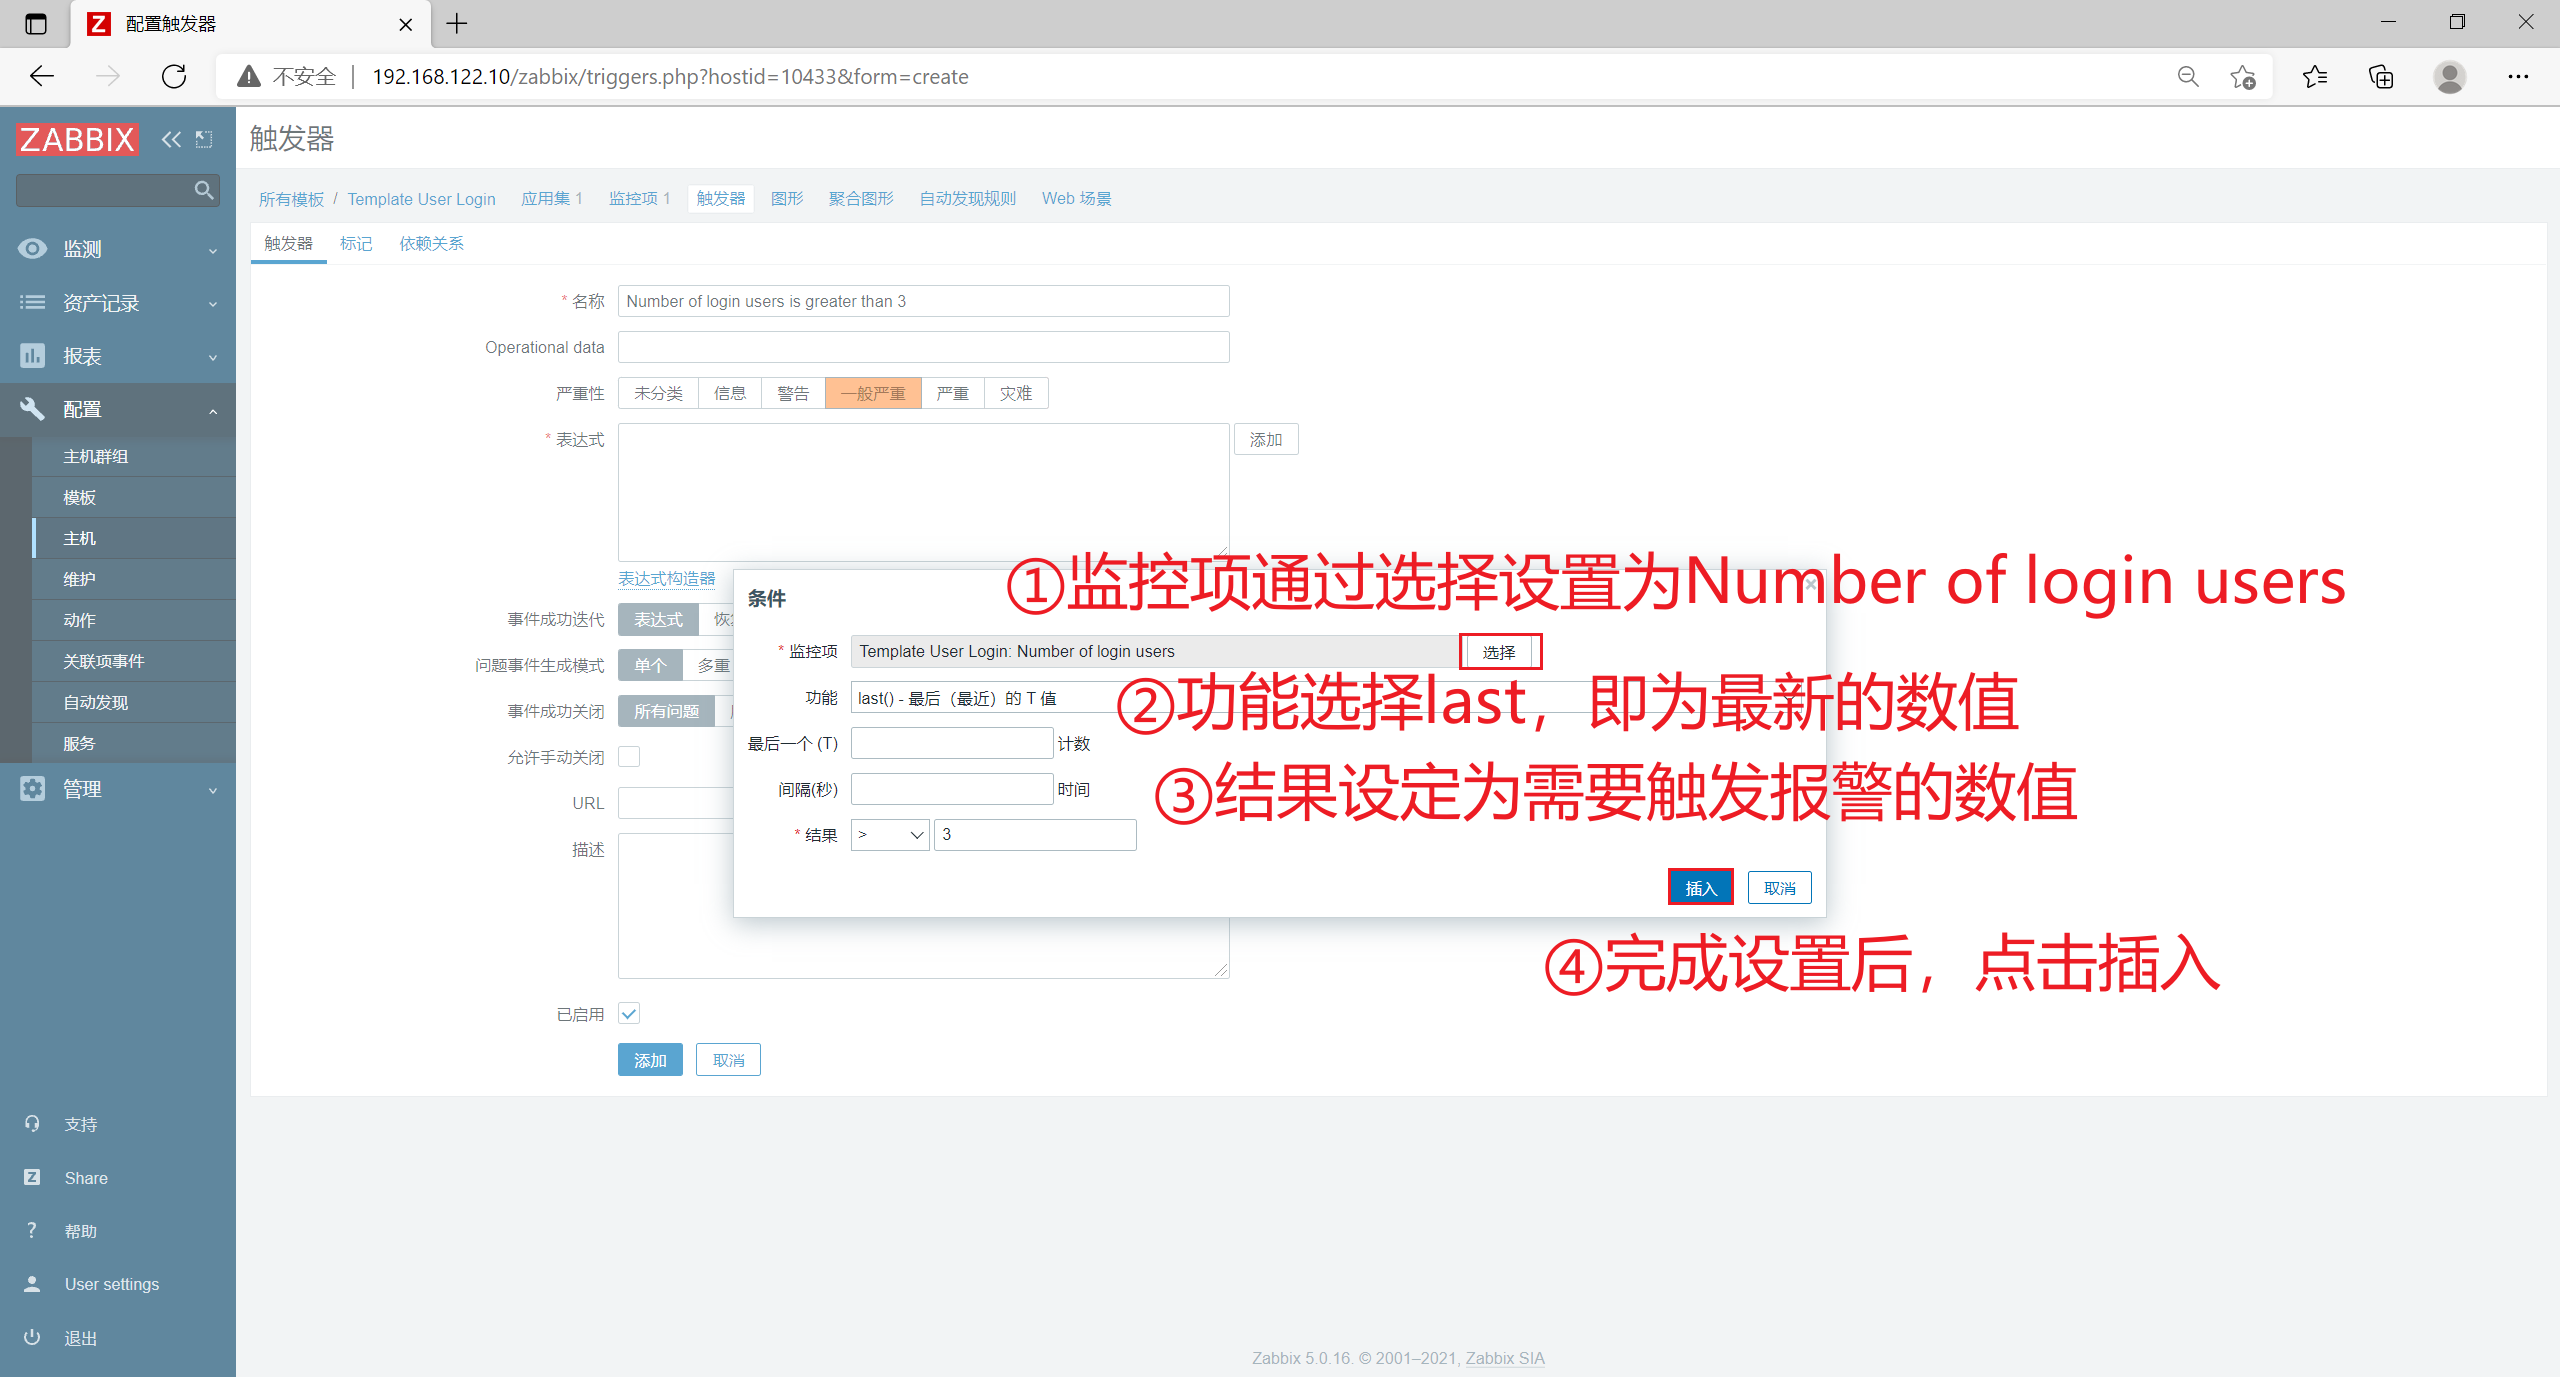This screenshot has height=1377, width=2560.
Task: Expand the 资产记录 sidebar section
Action: 213,303
